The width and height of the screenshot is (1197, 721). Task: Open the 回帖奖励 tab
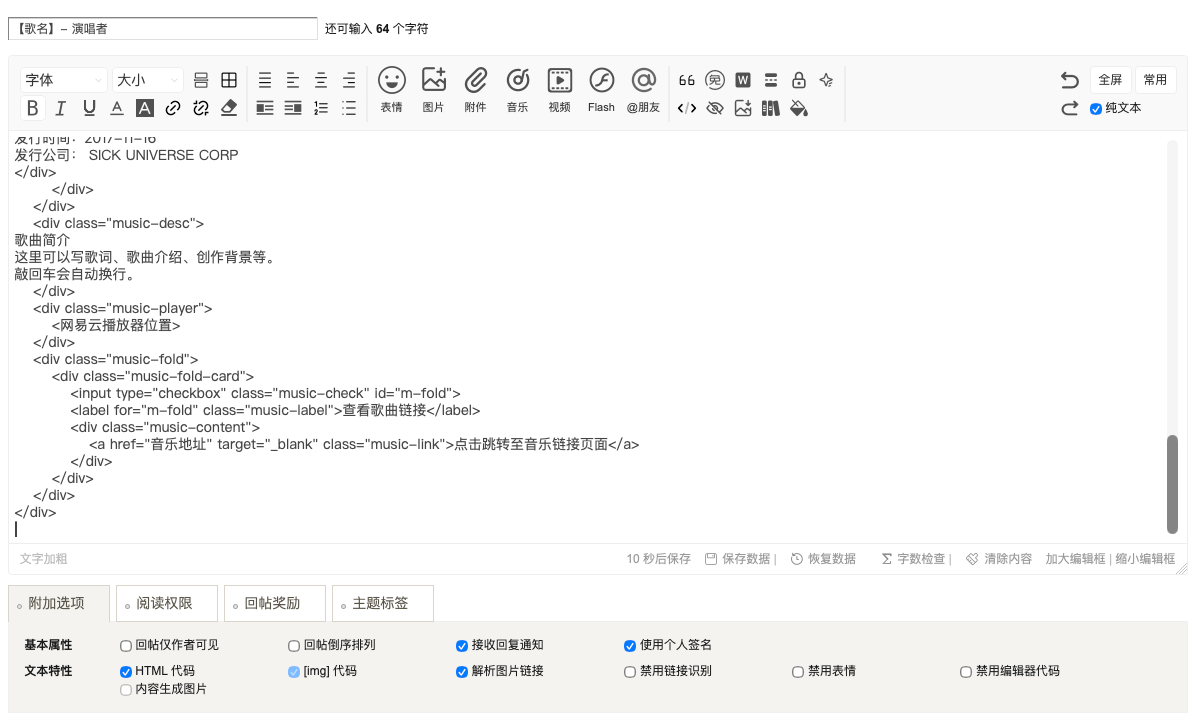(x=276, y=603)
